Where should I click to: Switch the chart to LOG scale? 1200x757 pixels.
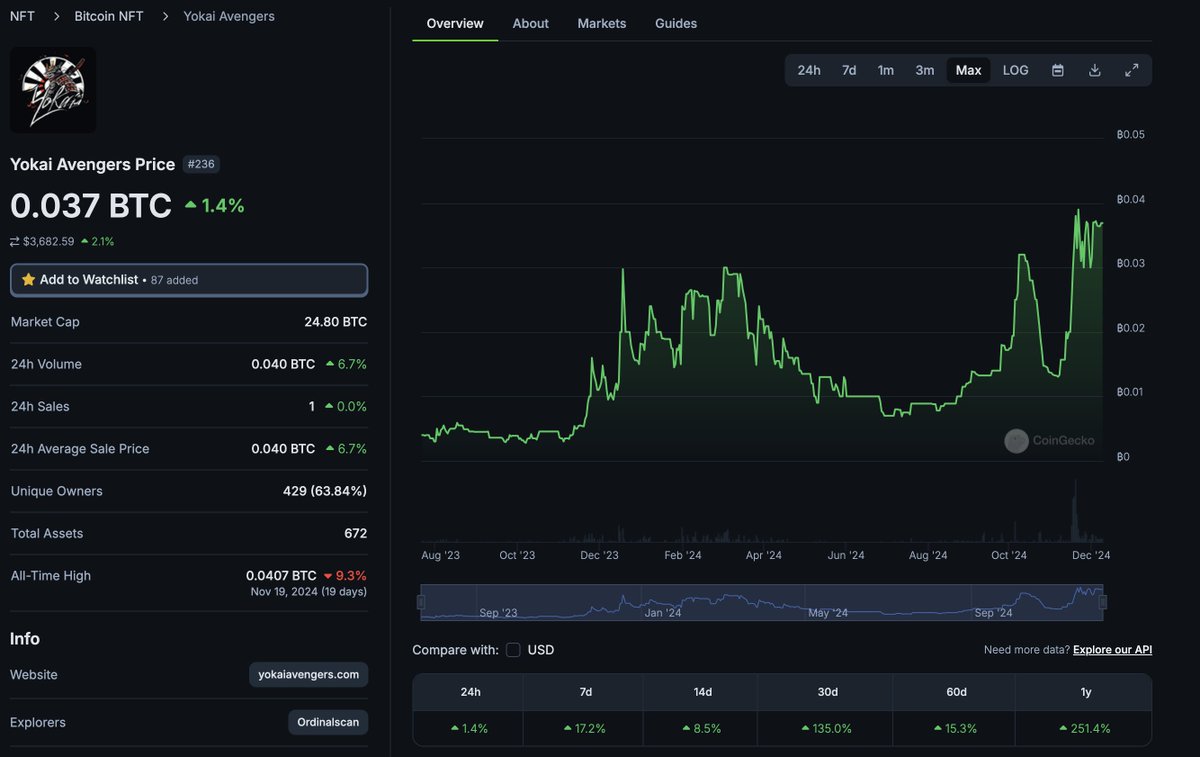tap(1015, 70)
